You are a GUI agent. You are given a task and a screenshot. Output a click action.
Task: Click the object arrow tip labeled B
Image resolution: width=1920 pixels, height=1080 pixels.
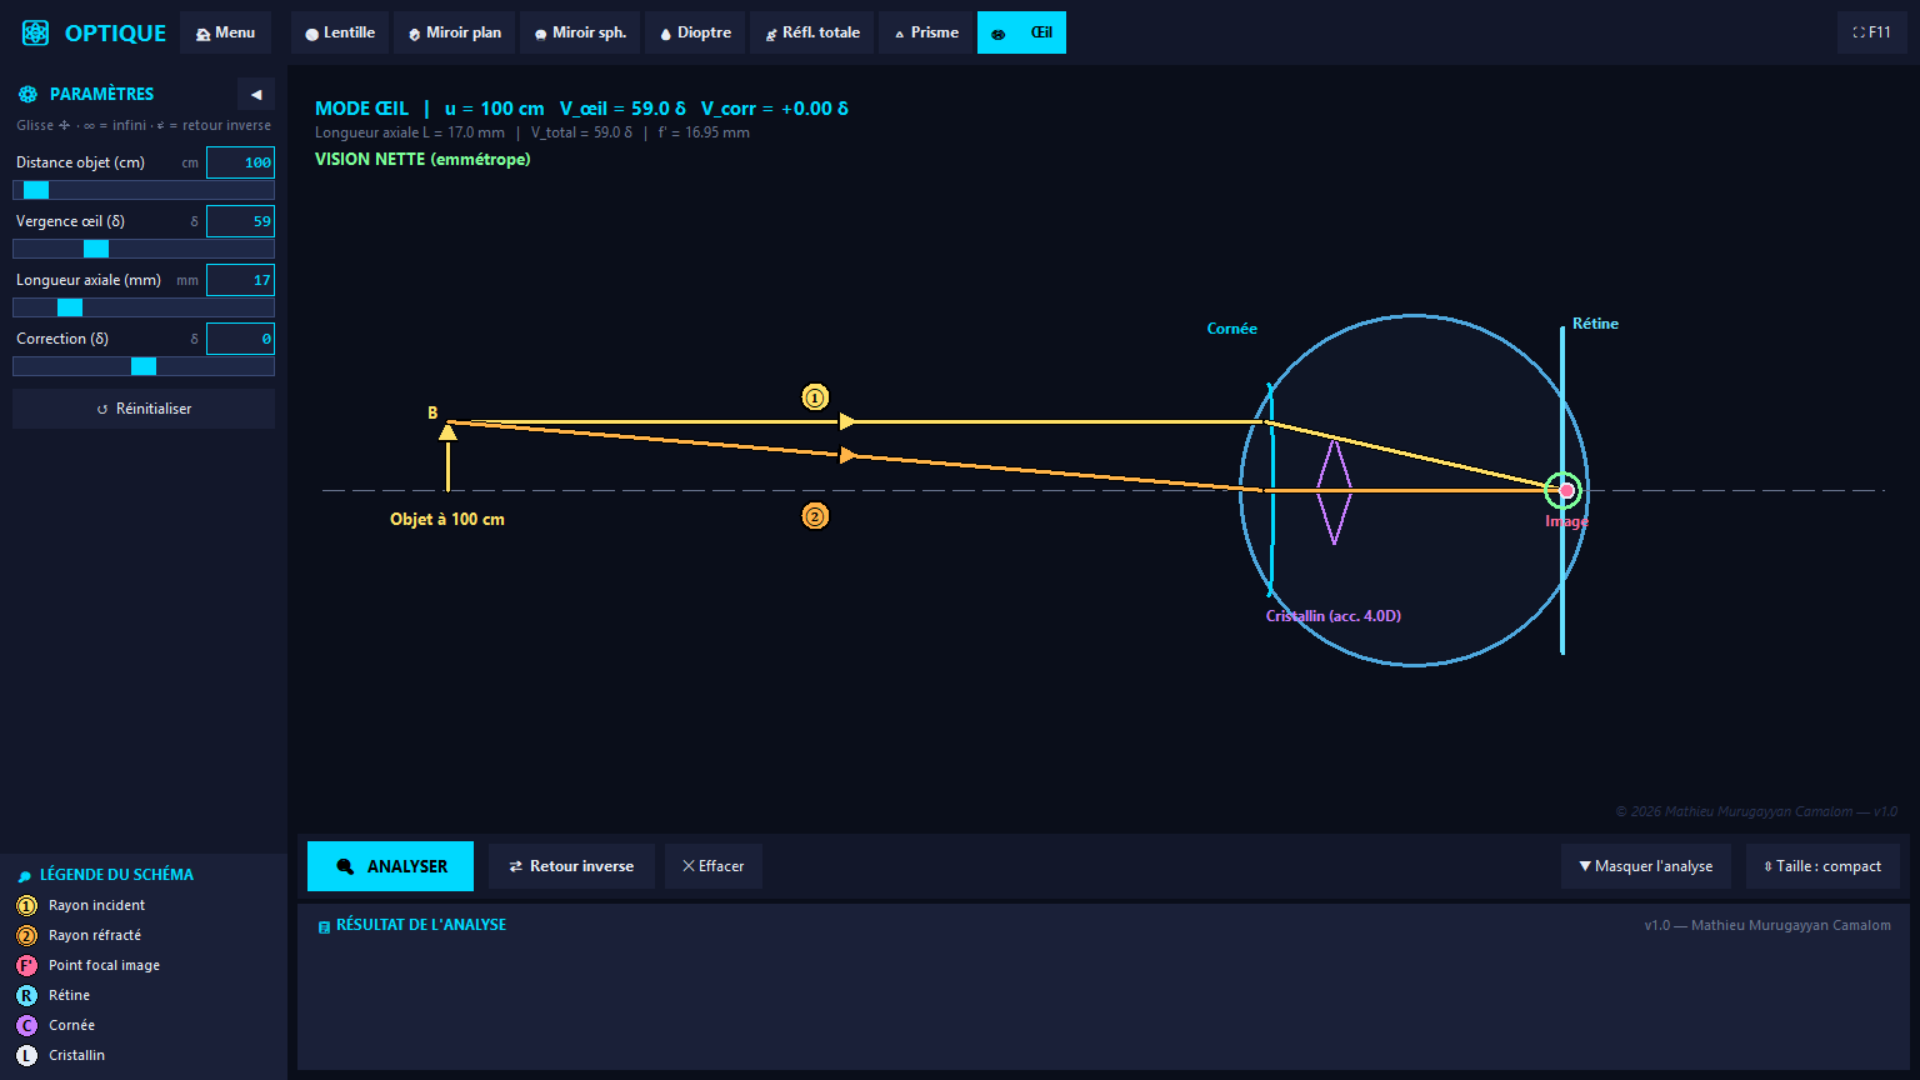point(448,431)
